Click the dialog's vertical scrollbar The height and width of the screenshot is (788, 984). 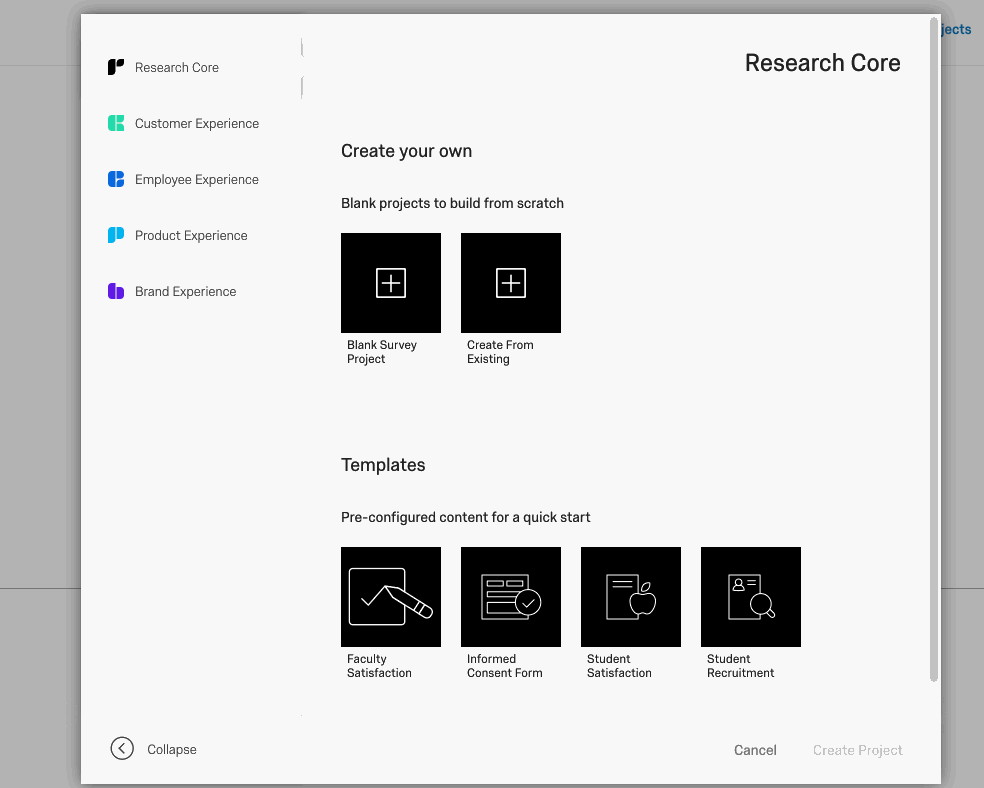934,349
